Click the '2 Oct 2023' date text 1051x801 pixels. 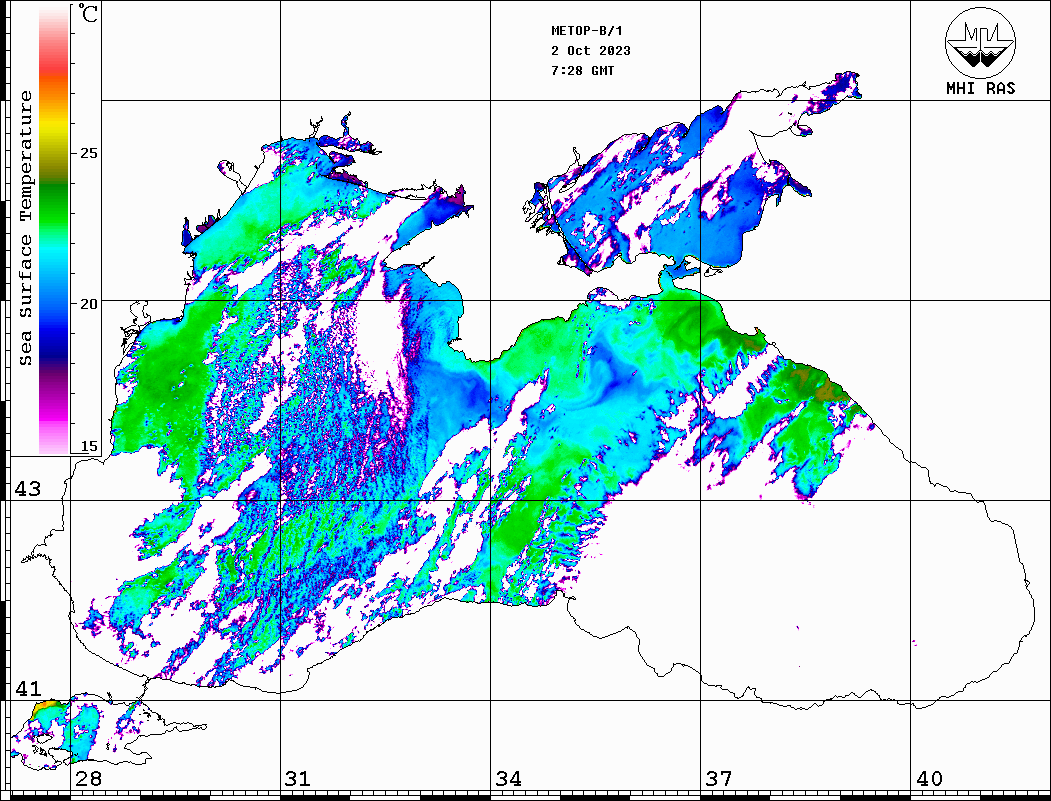point(591,51)
